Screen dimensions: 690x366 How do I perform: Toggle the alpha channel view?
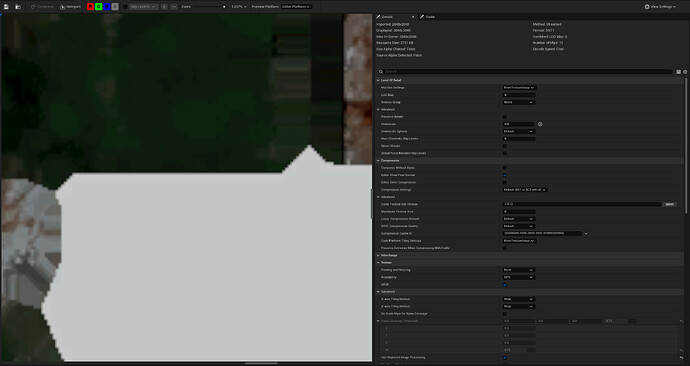115,7
